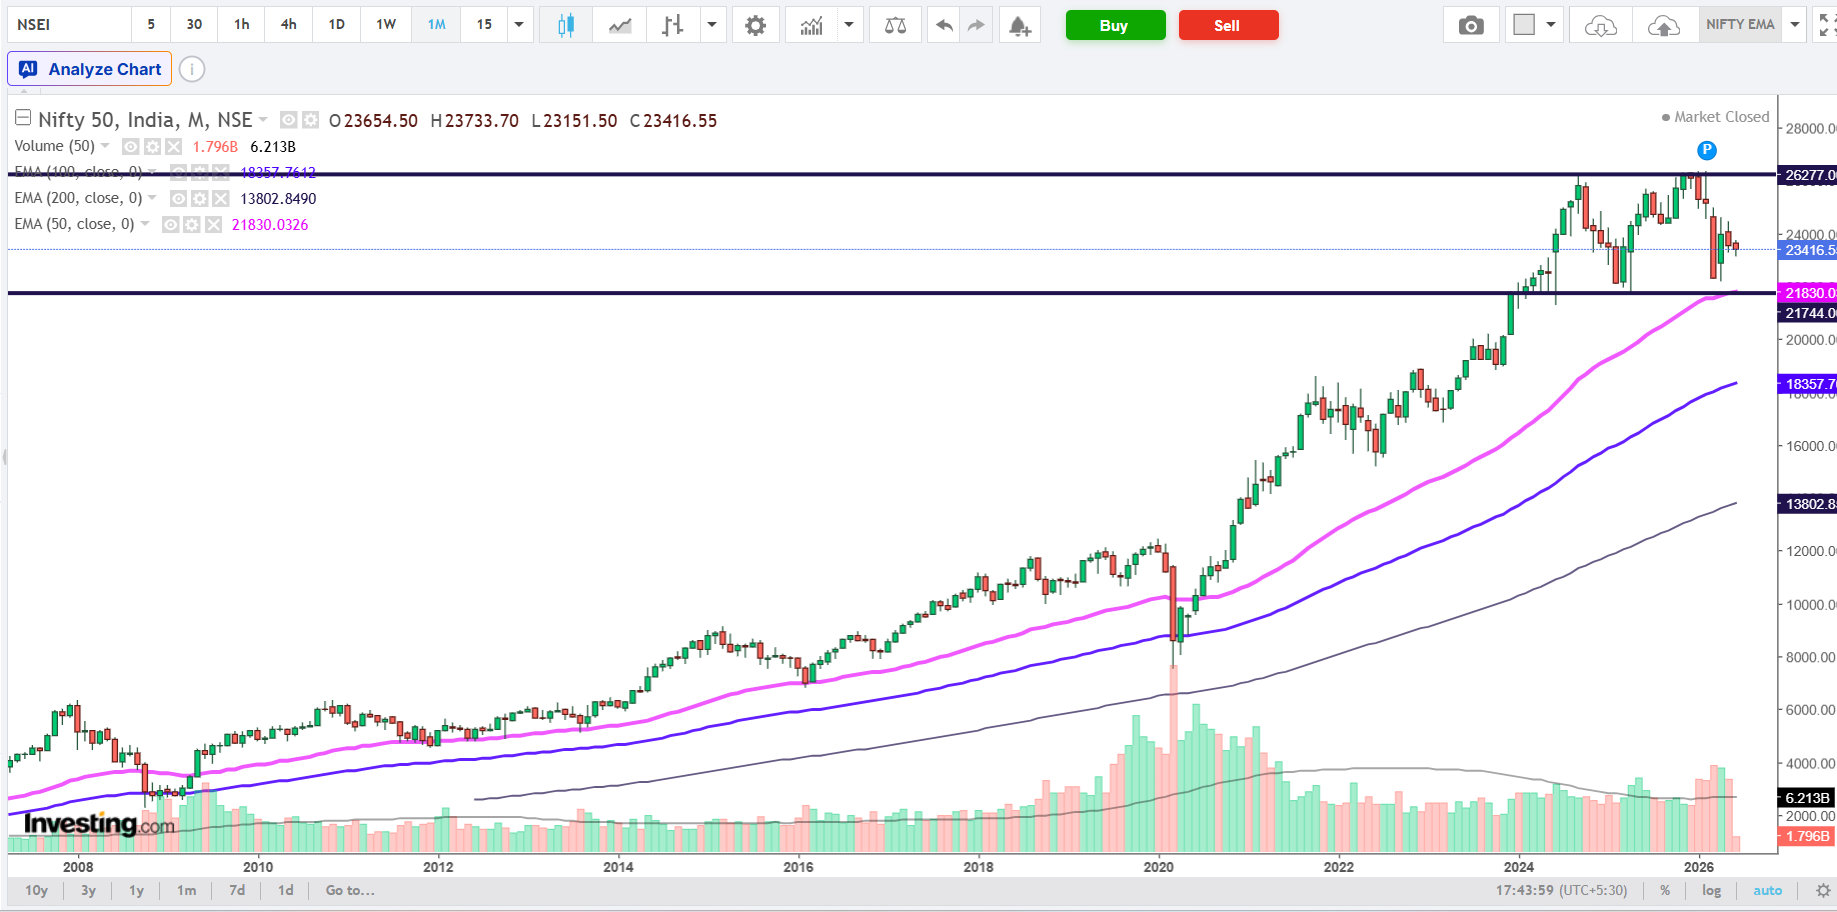Remove EMA (200, close, 0) indicator
Viewport: 1837px width, 912px height.
221,198
